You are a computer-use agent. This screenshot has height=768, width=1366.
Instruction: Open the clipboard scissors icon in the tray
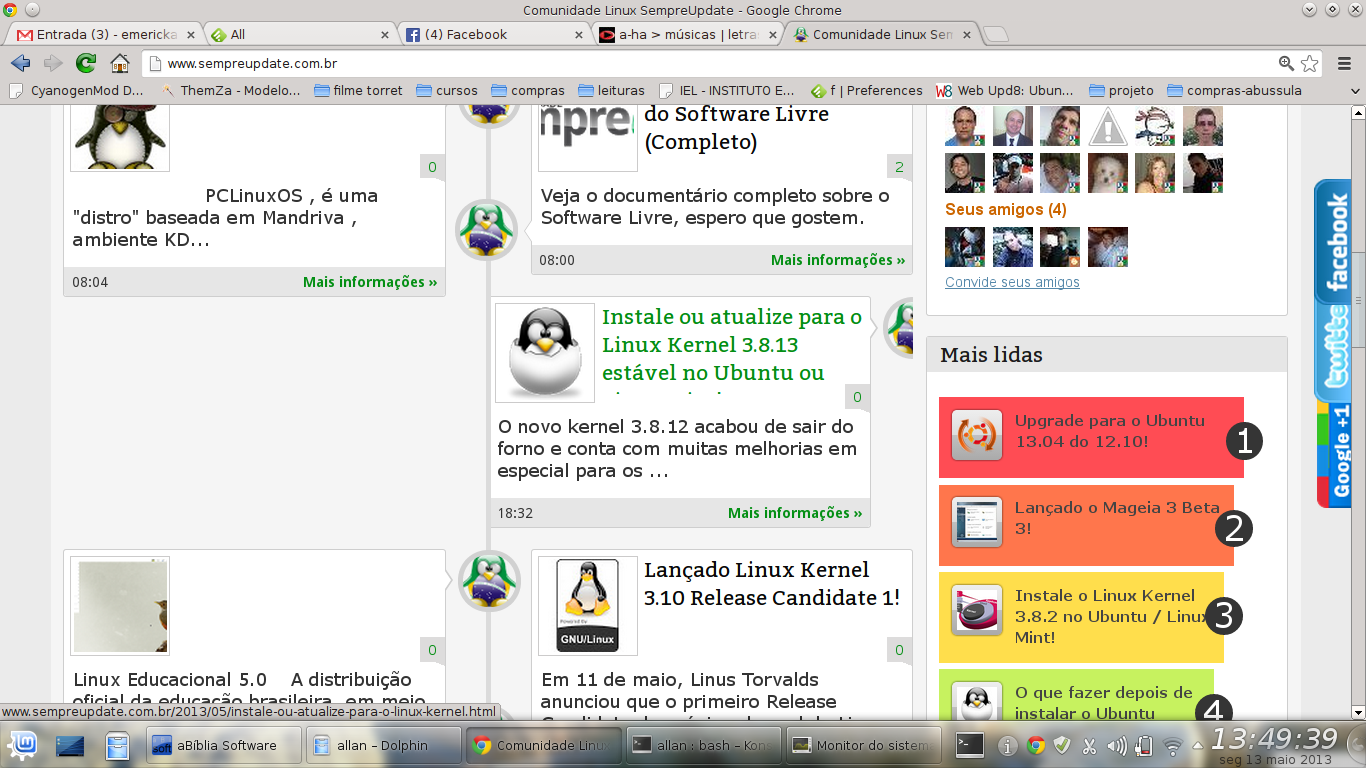(x=1090, y=746)
